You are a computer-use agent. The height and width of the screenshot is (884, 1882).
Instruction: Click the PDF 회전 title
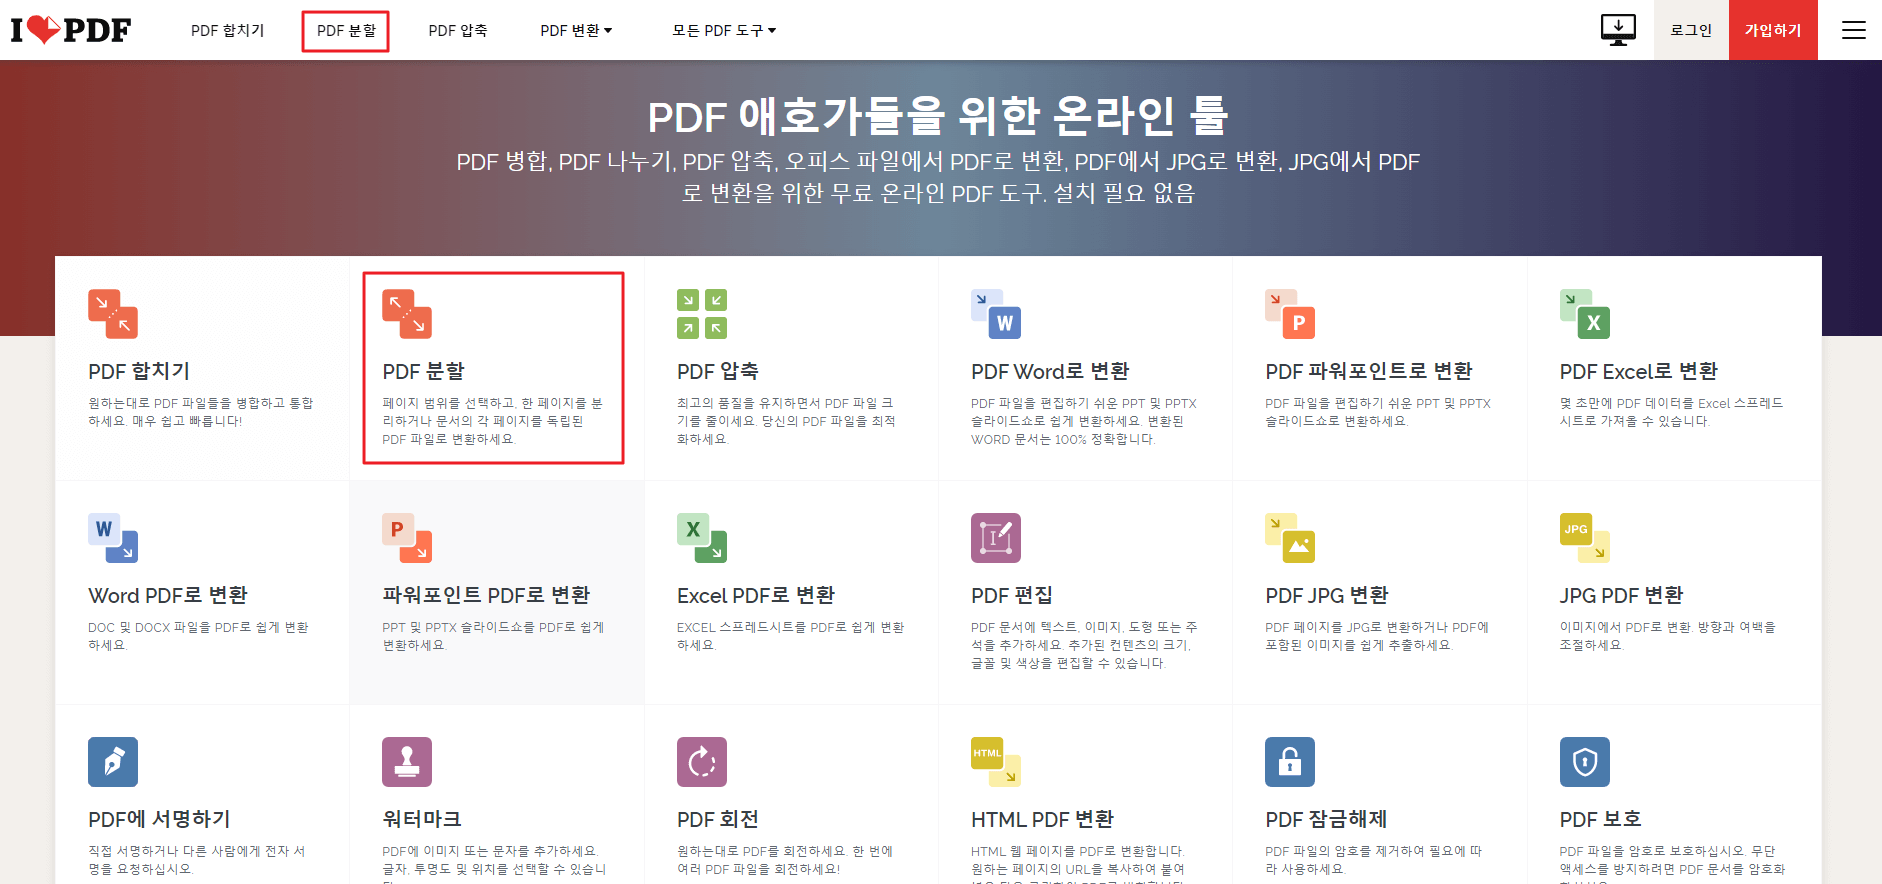[718, 819]
